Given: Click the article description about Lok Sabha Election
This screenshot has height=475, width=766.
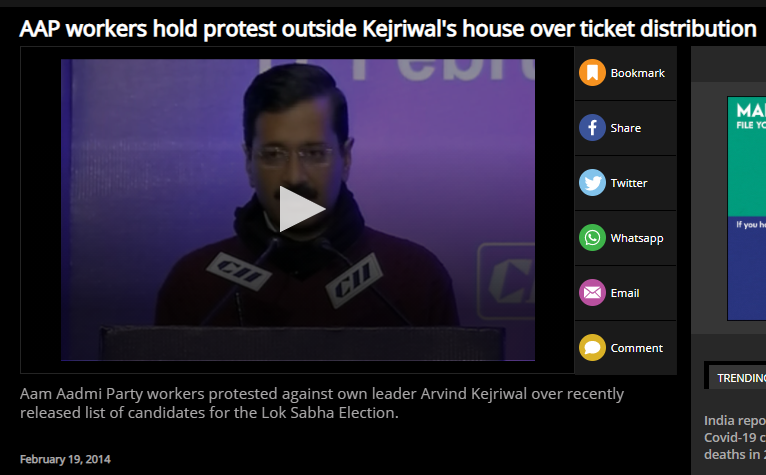Looking at the screenshot, I should click(322, 403).
